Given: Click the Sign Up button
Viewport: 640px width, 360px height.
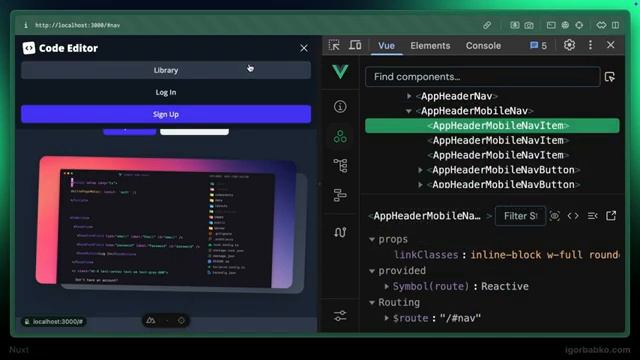Looking at the screenshot, I should click(x=166, y=114).
